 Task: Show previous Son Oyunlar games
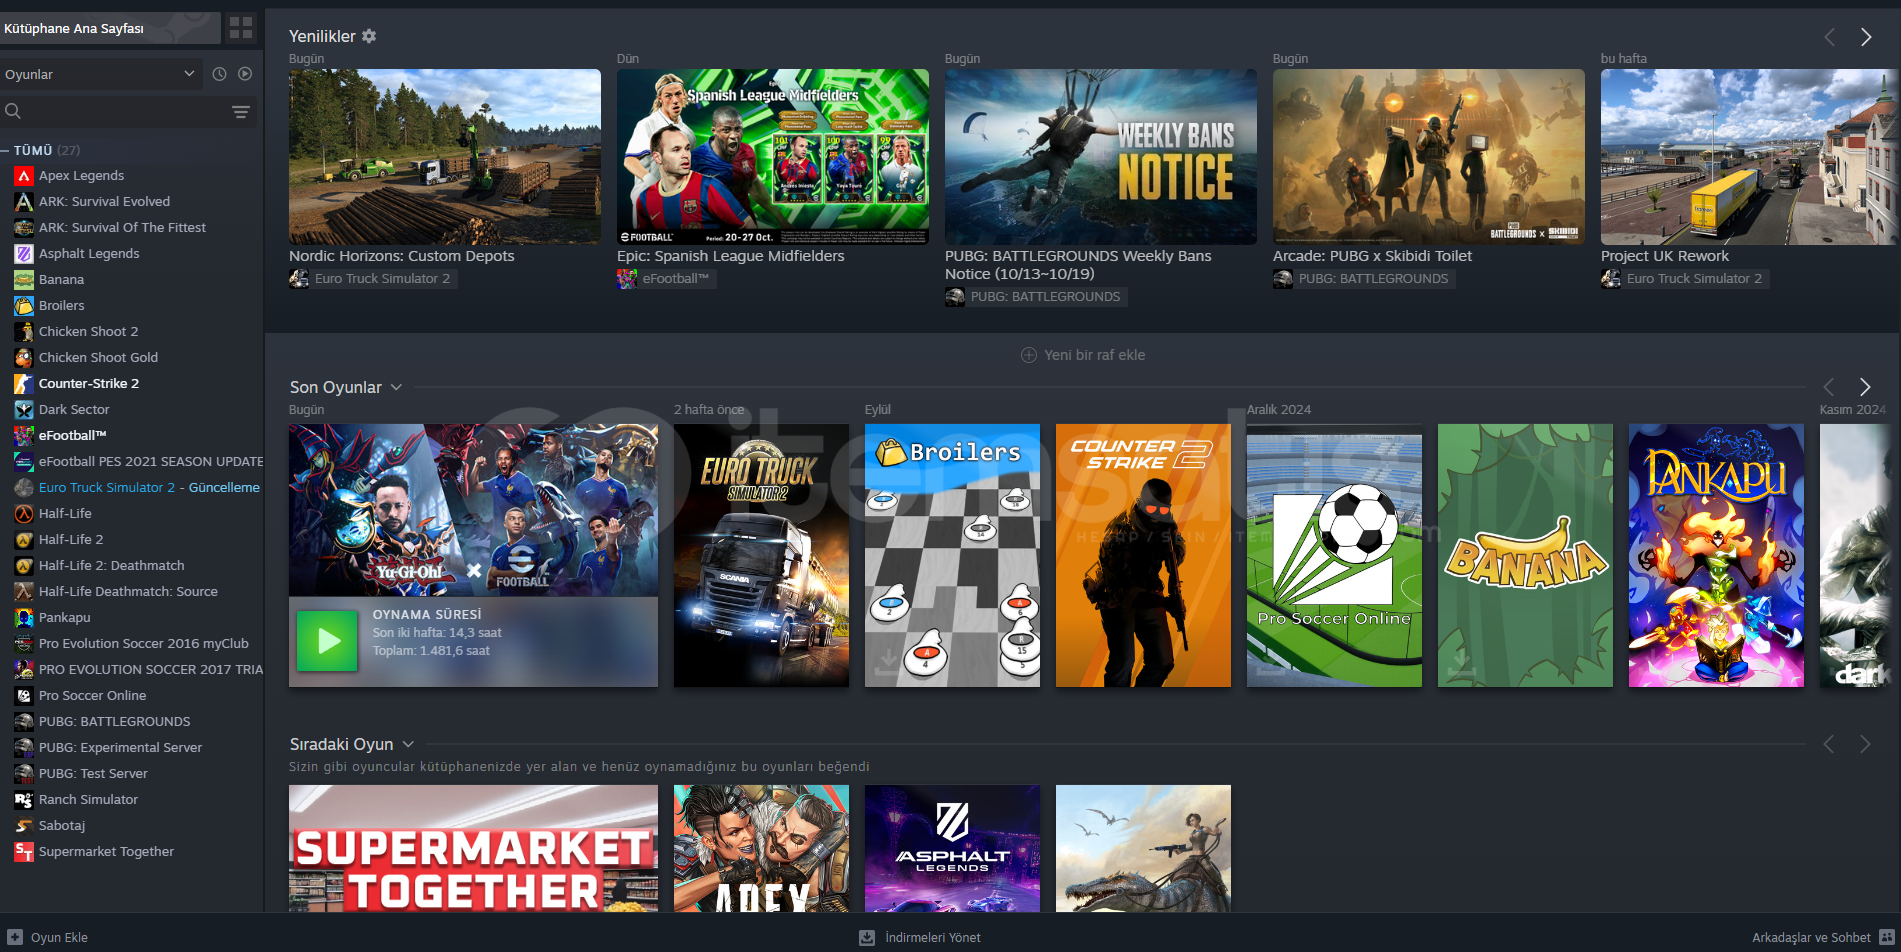[1829, 387]
